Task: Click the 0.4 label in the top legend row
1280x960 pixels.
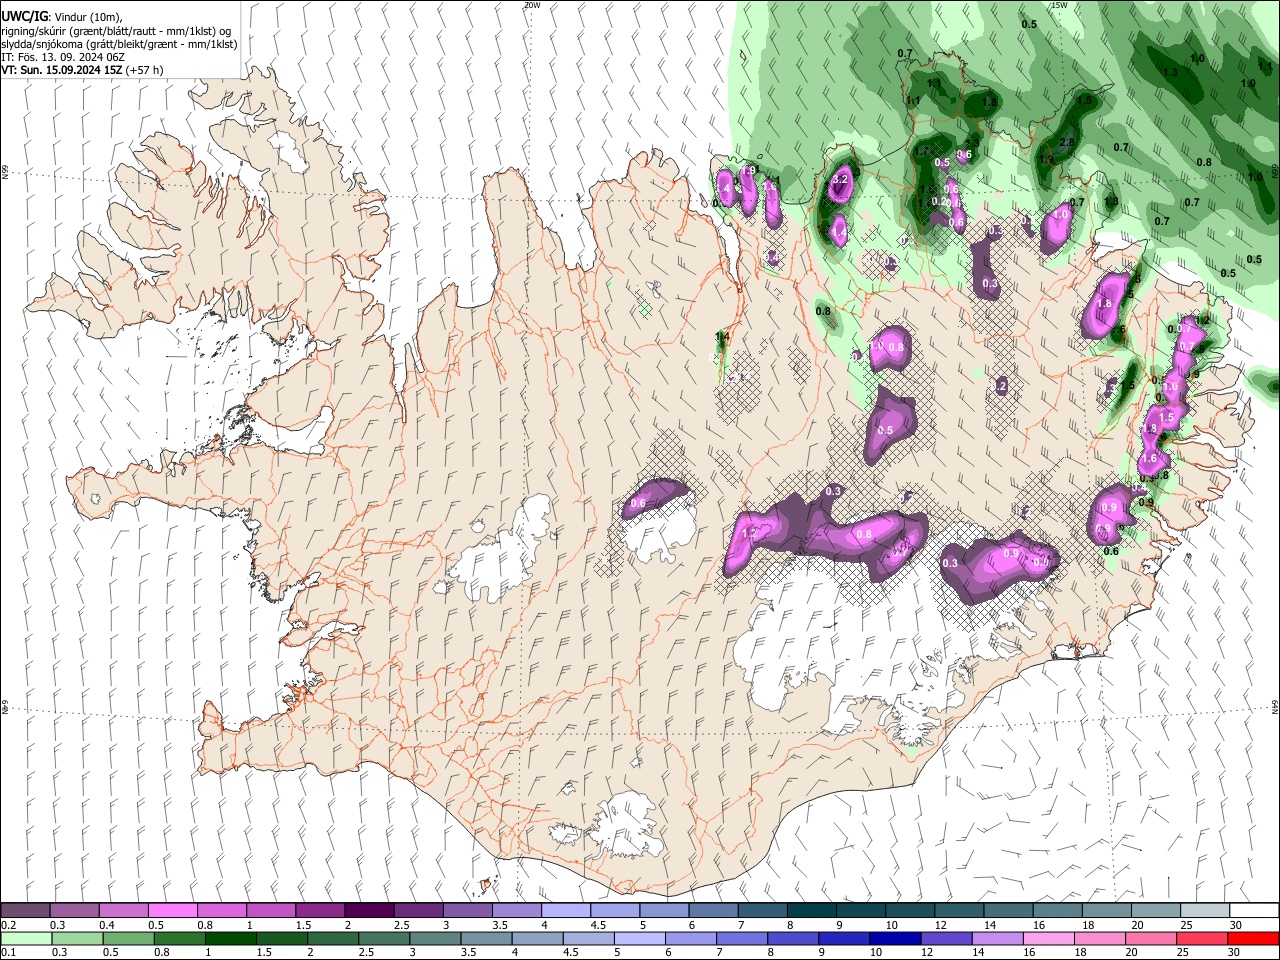Action: click(x=107, y=925)
